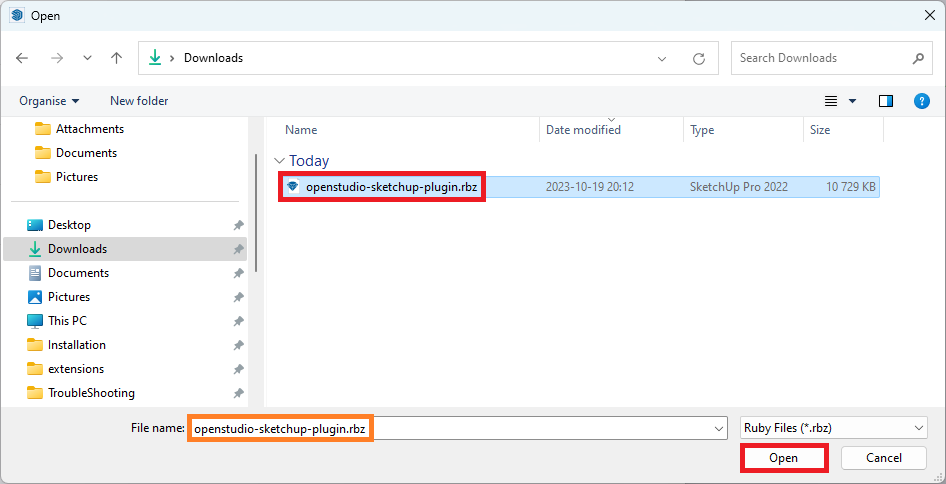Collapse the Today group

pos(279,161)
